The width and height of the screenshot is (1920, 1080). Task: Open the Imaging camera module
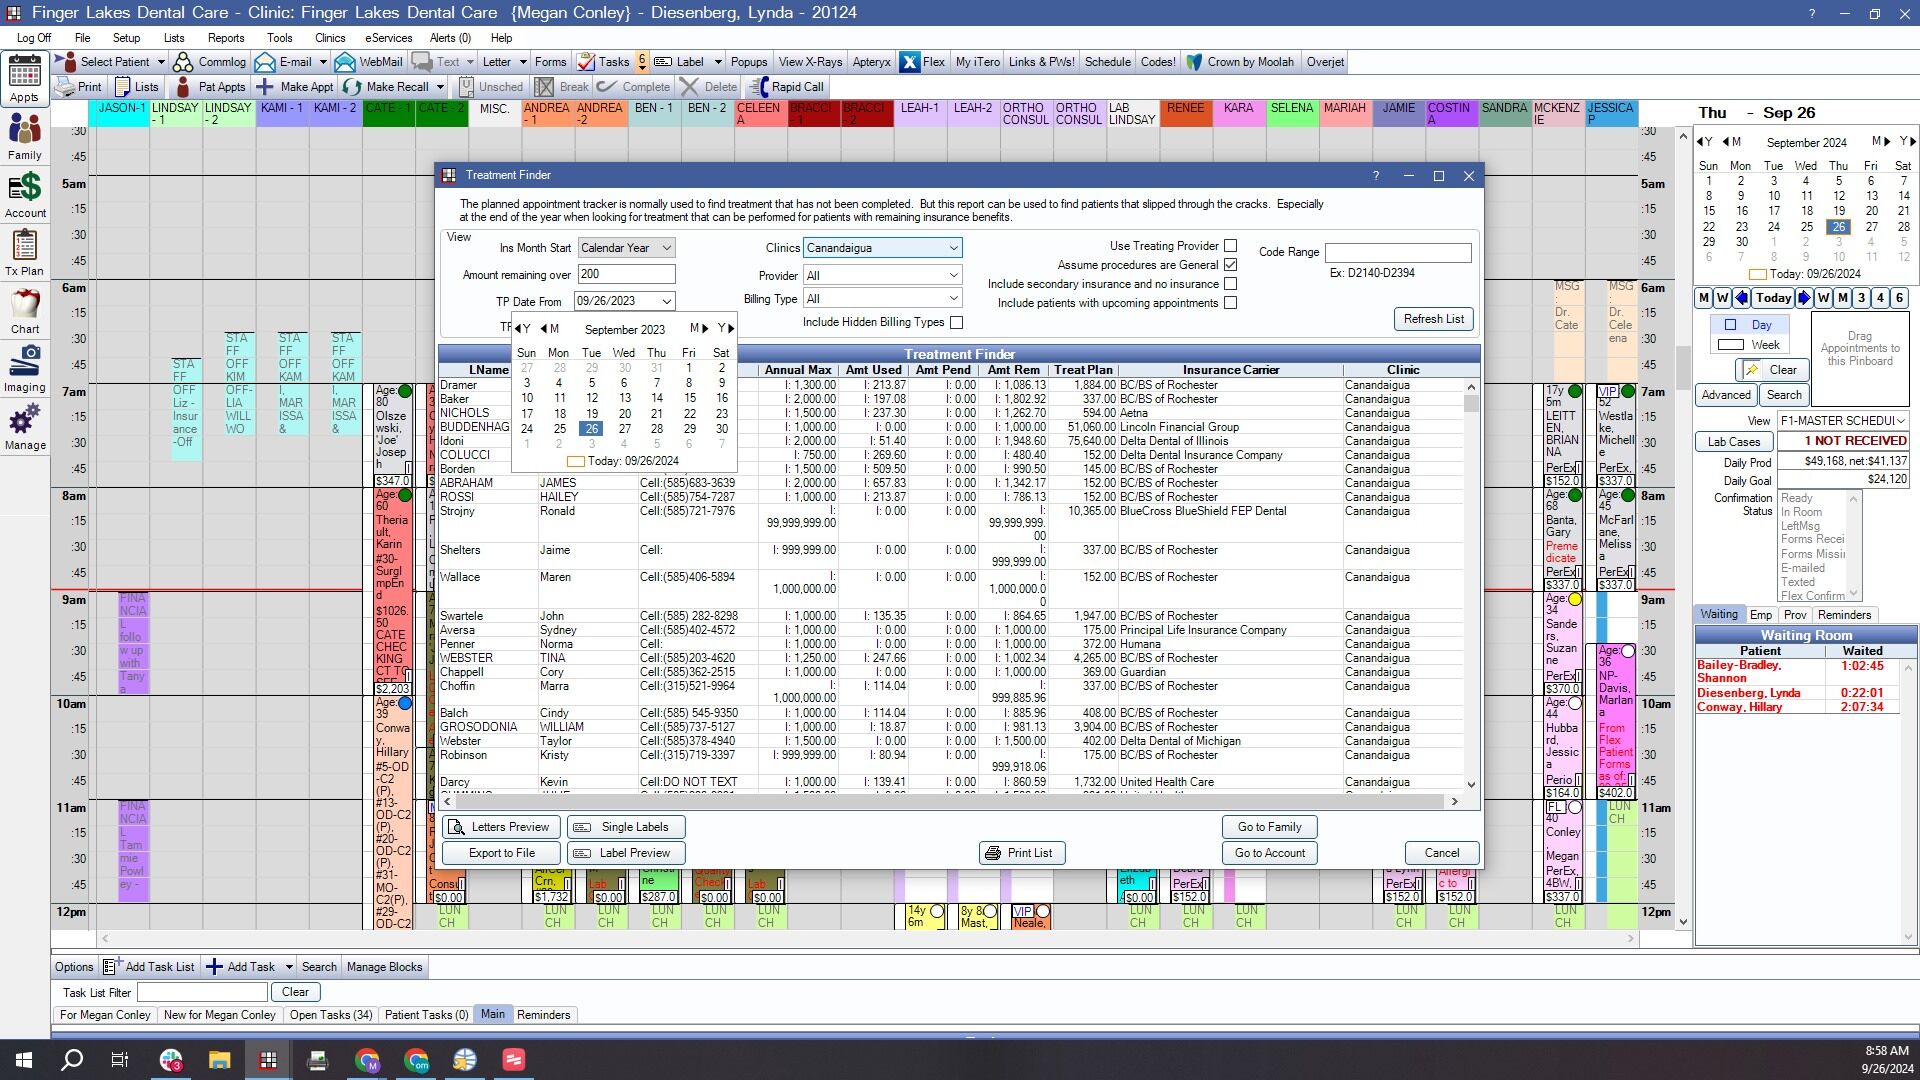coord(25,369)
